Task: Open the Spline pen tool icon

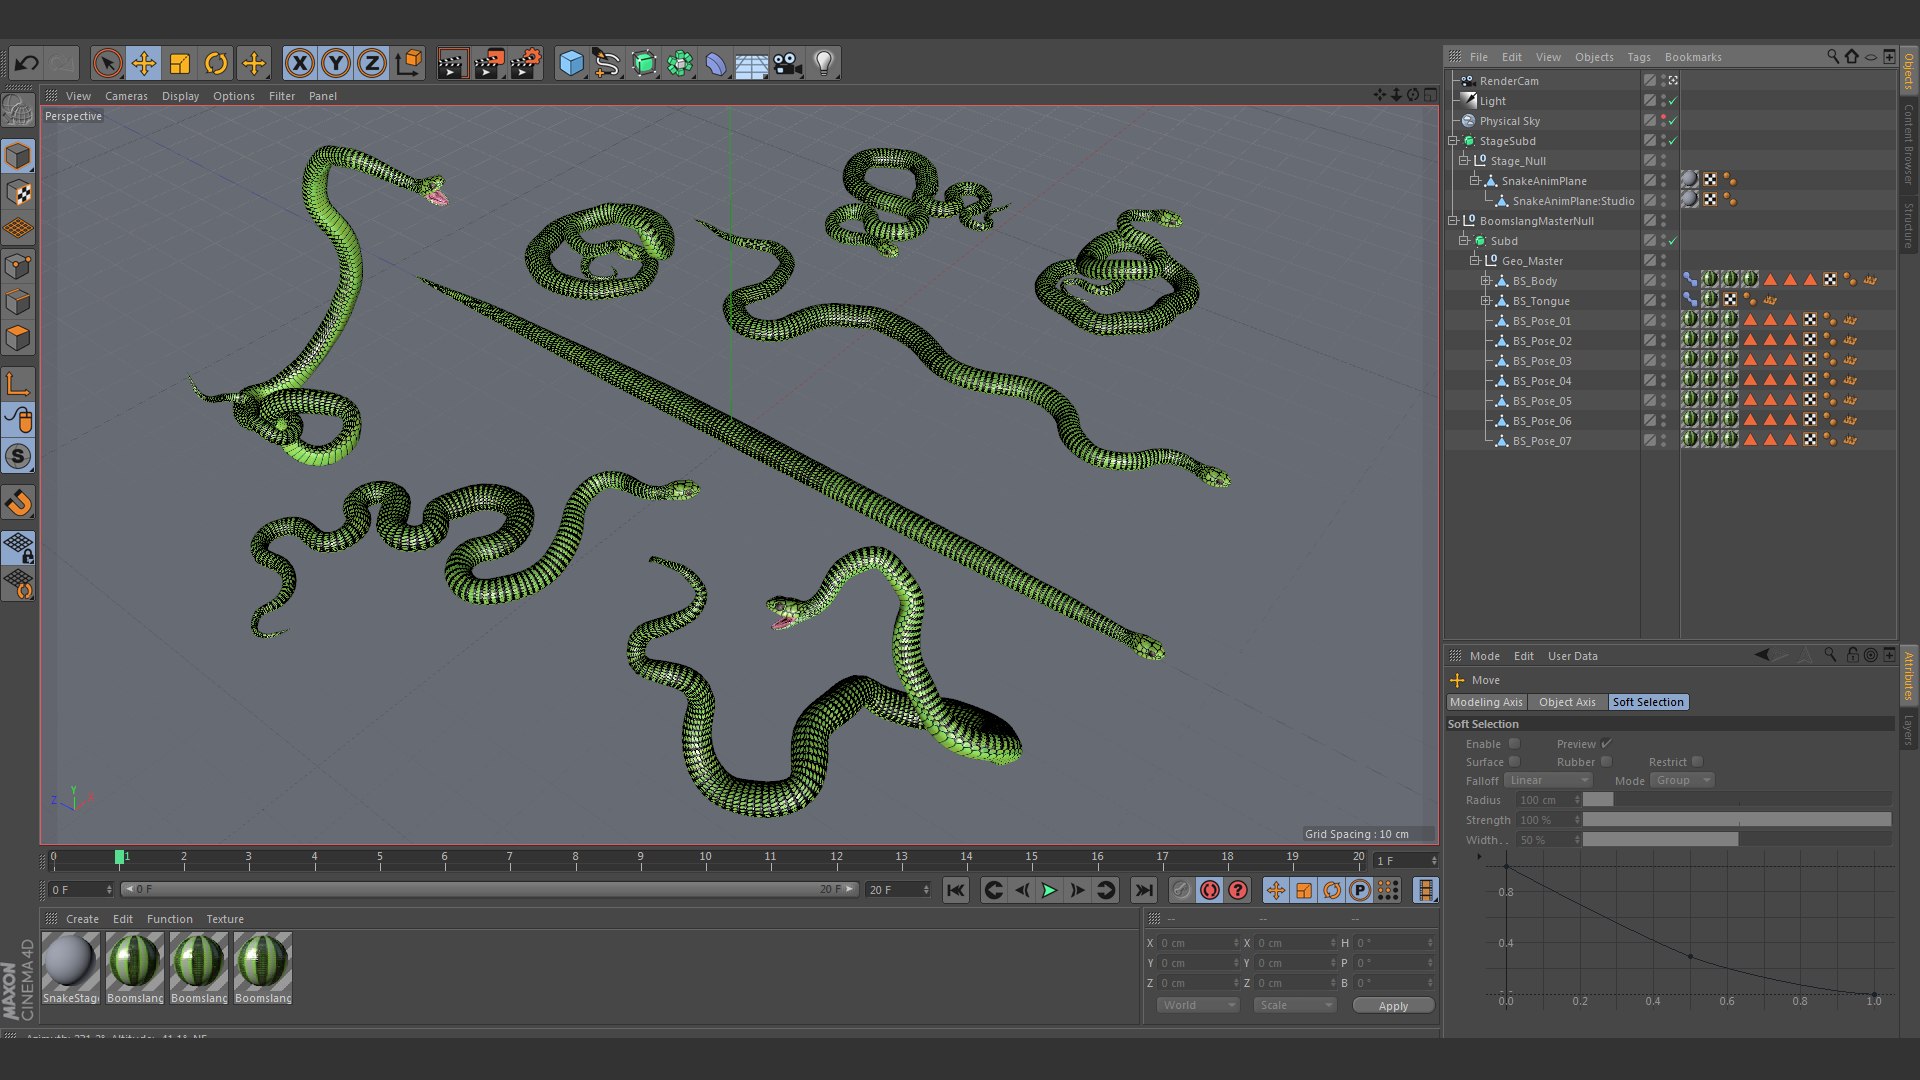Action: (x=607, y=64)
